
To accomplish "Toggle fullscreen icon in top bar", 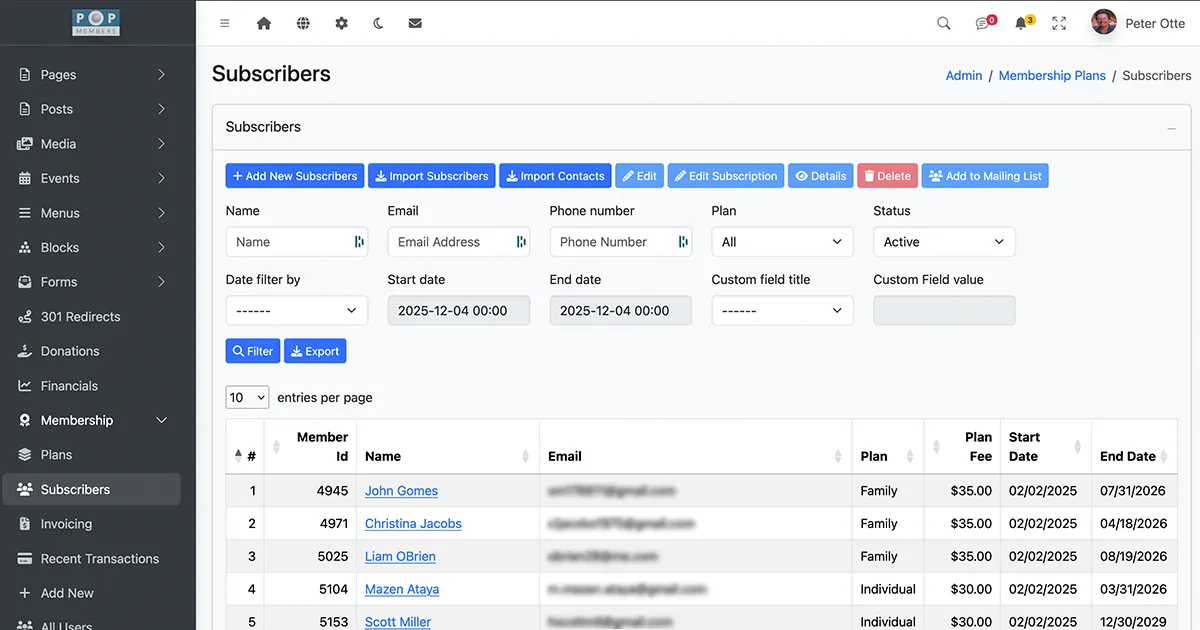I will (x=1059, y=23).
